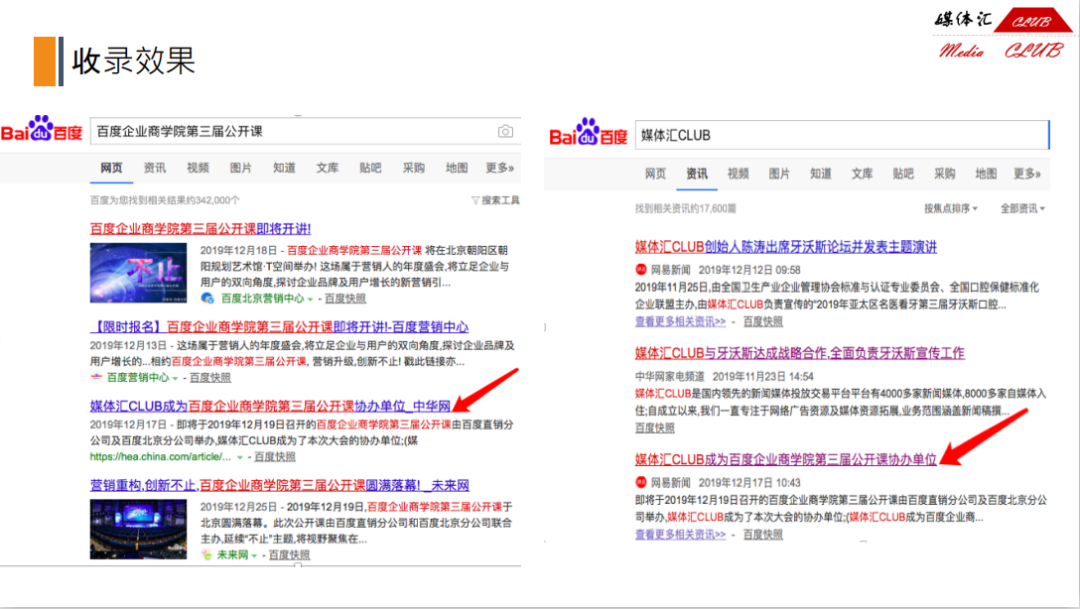Open 更多» tab on the right search page

1027,173
